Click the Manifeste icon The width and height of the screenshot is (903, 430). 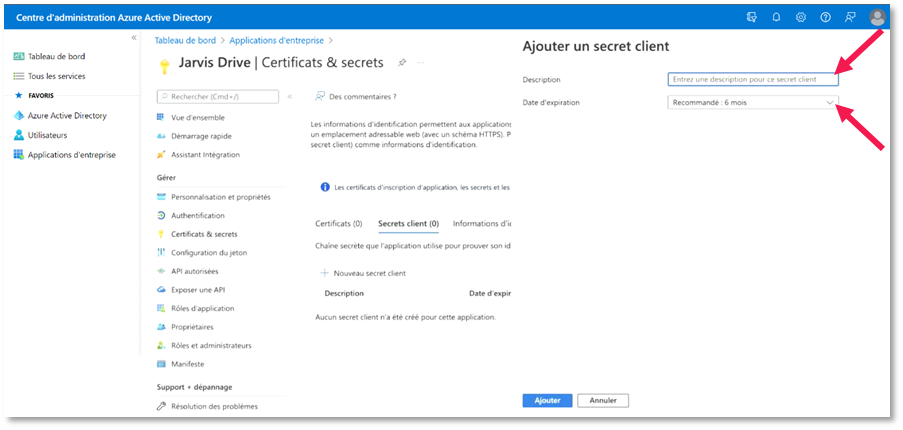(161, 364)
